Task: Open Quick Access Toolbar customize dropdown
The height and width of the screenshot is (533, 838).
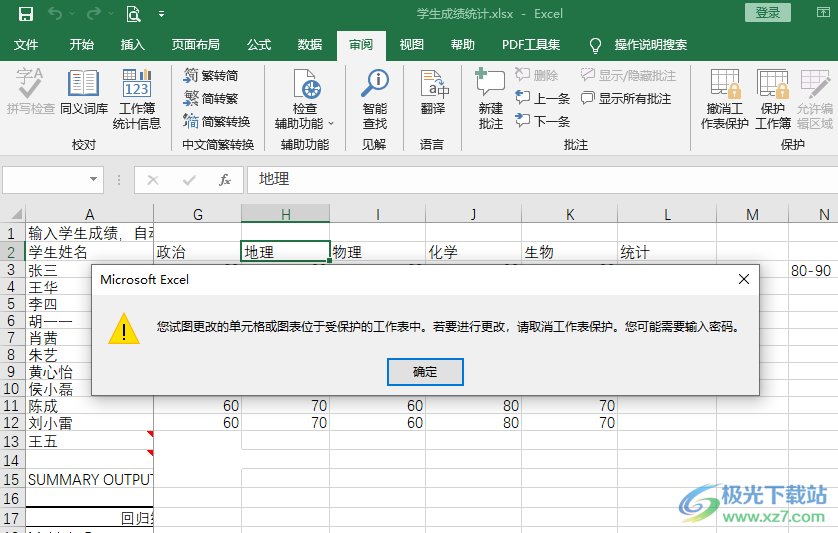Action: click(x=162, y=15)
